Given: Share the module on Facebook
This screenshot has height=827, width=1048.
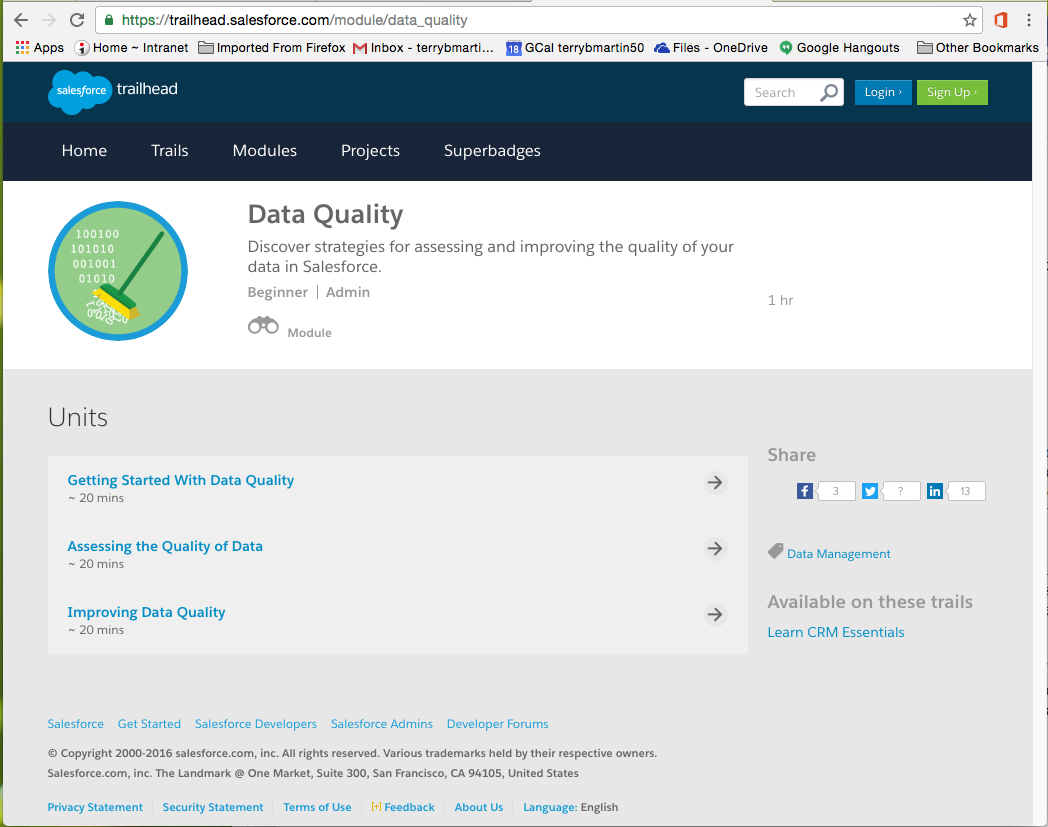Looking at the screenshot, I should [x=805, y=490].
